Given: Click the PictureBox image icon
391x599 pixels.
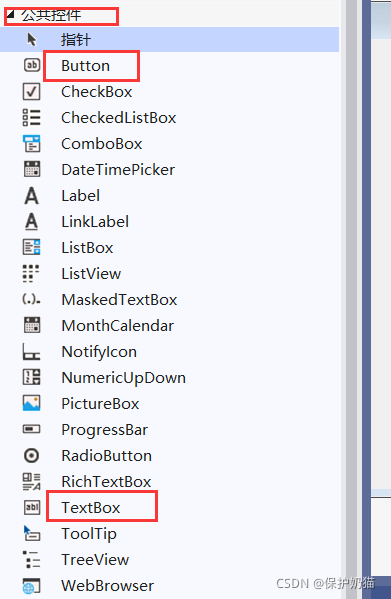Looking at the screenshot, I should 32,403.
